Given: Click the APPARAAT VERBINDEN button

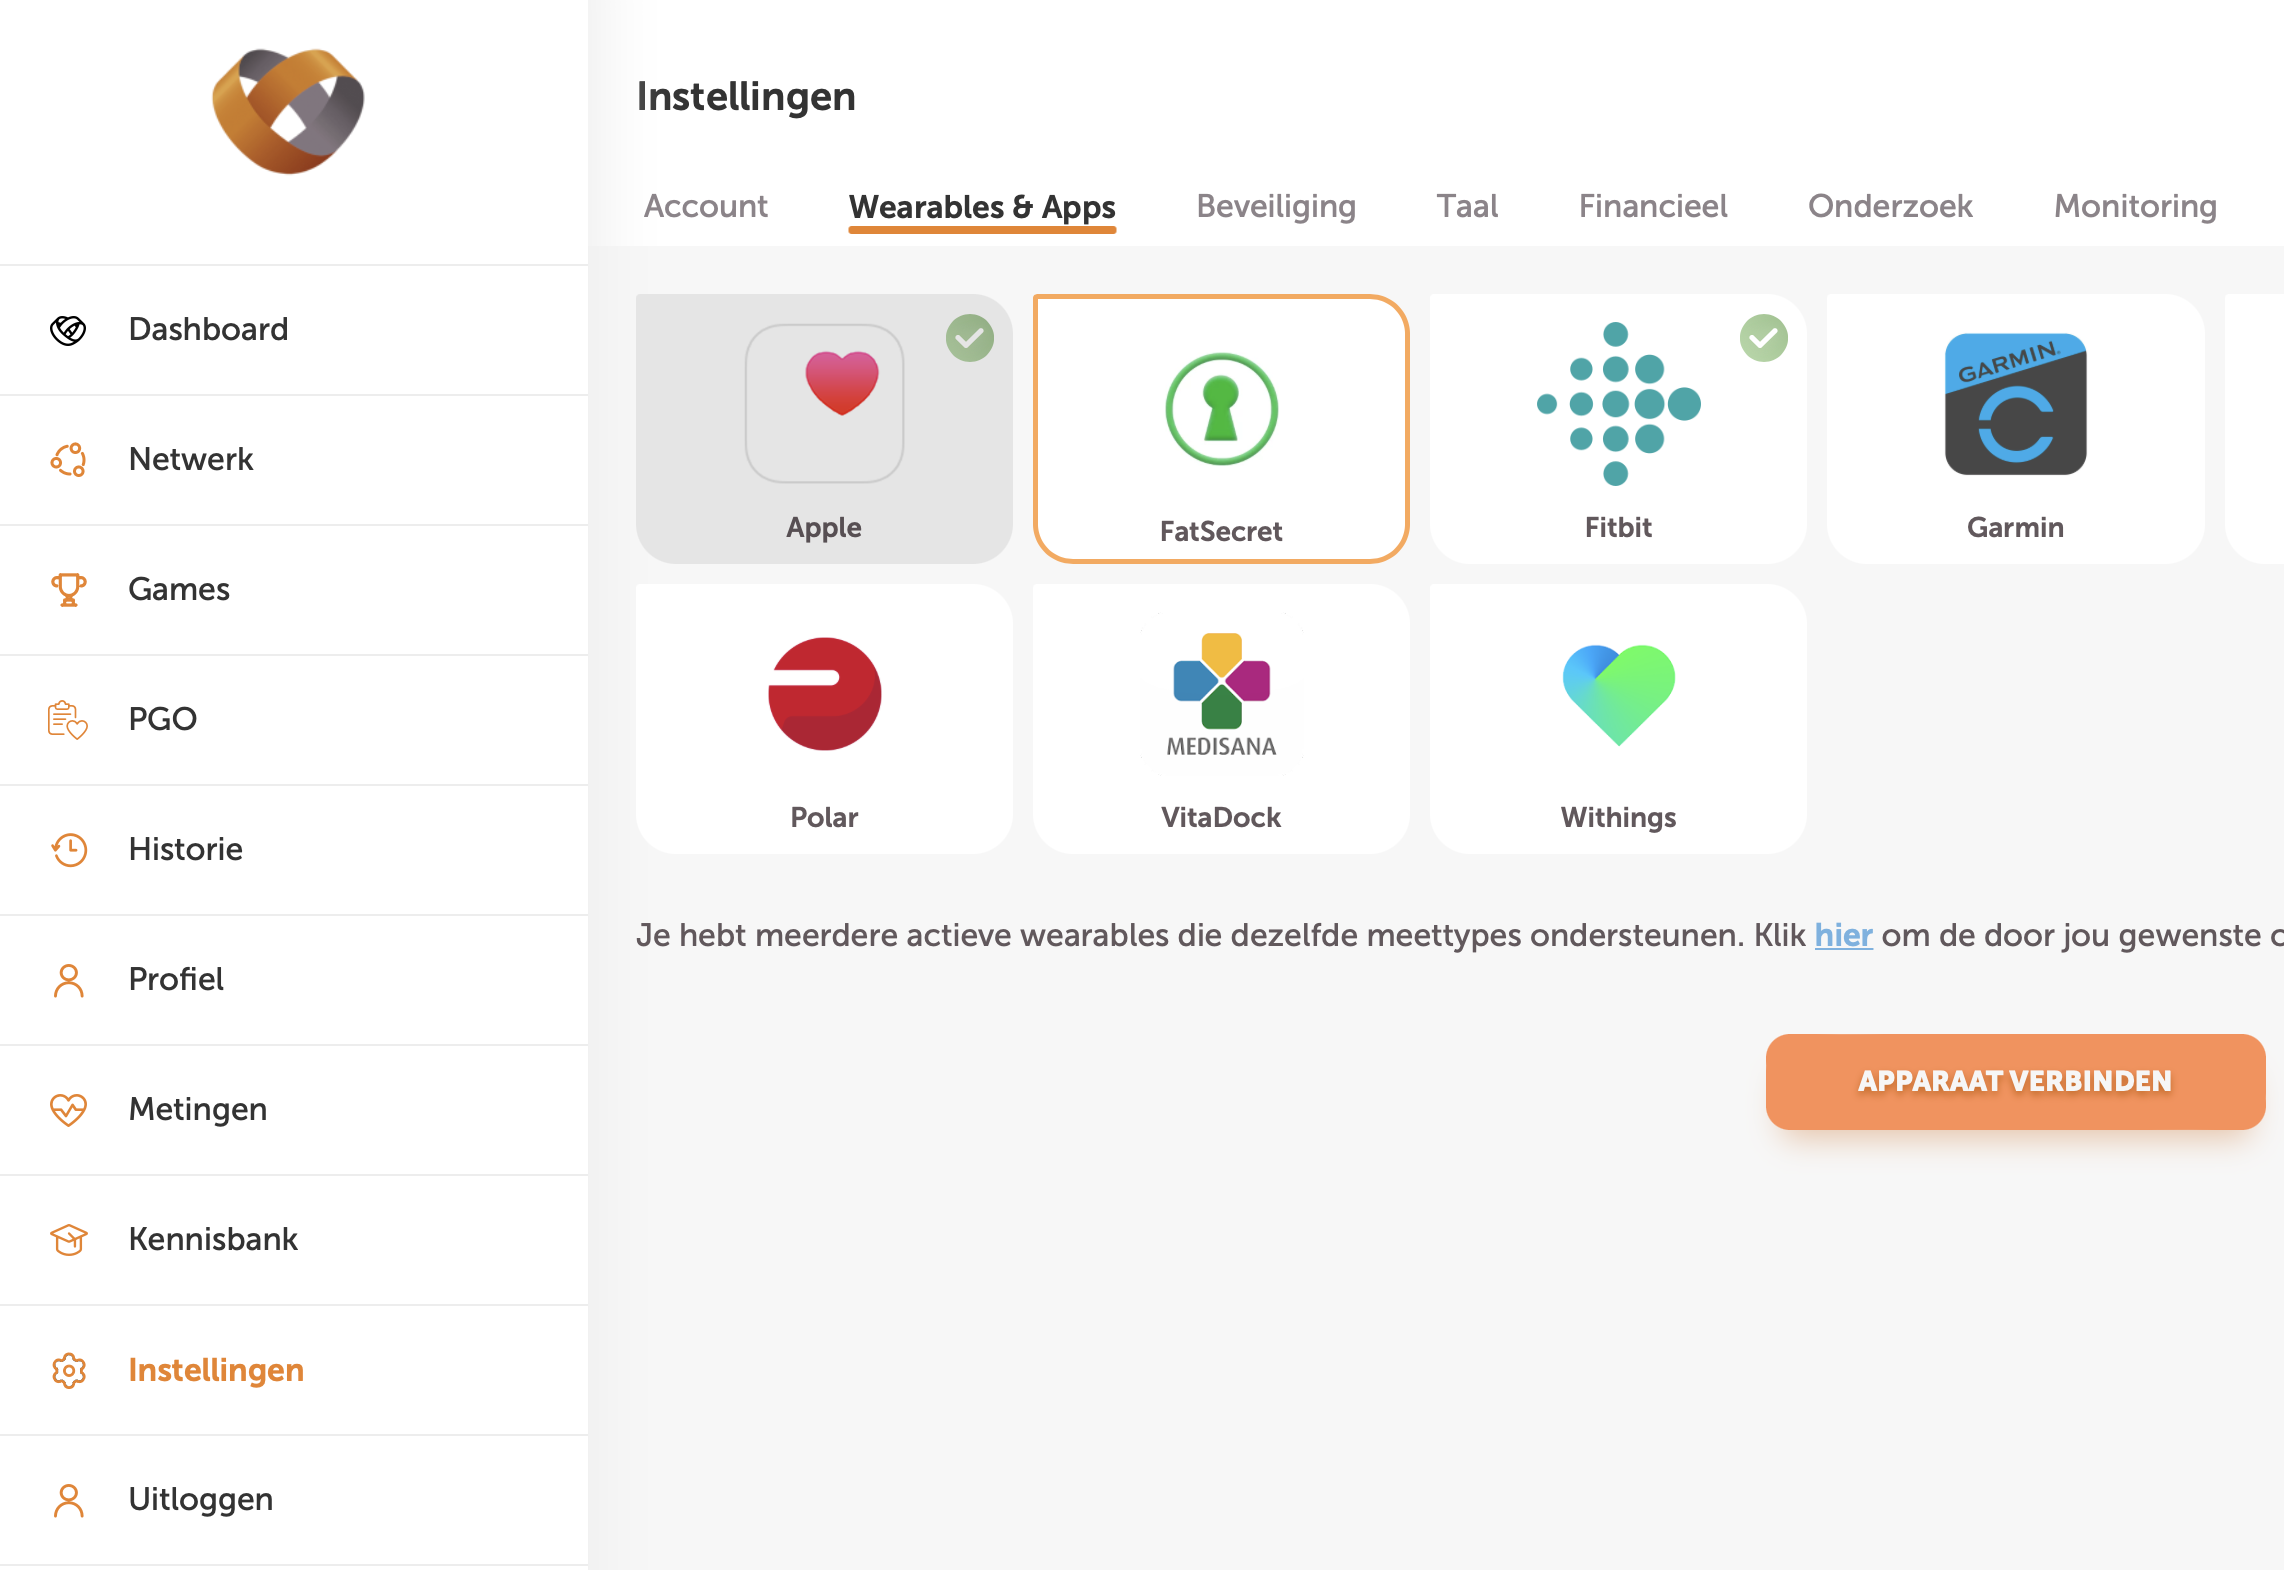Looking at the screenshot, I should pyautogui.click(x=2014, y=1081).
